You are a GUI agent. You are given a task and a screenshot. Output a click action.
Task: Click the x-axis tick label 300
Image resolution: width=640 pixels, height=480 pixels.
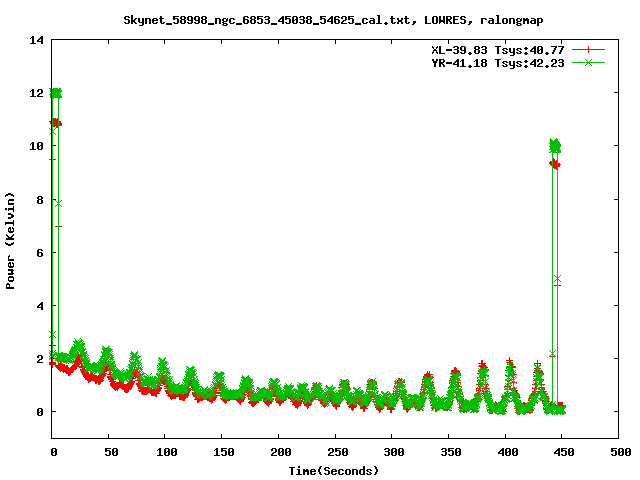pos(394,452)
